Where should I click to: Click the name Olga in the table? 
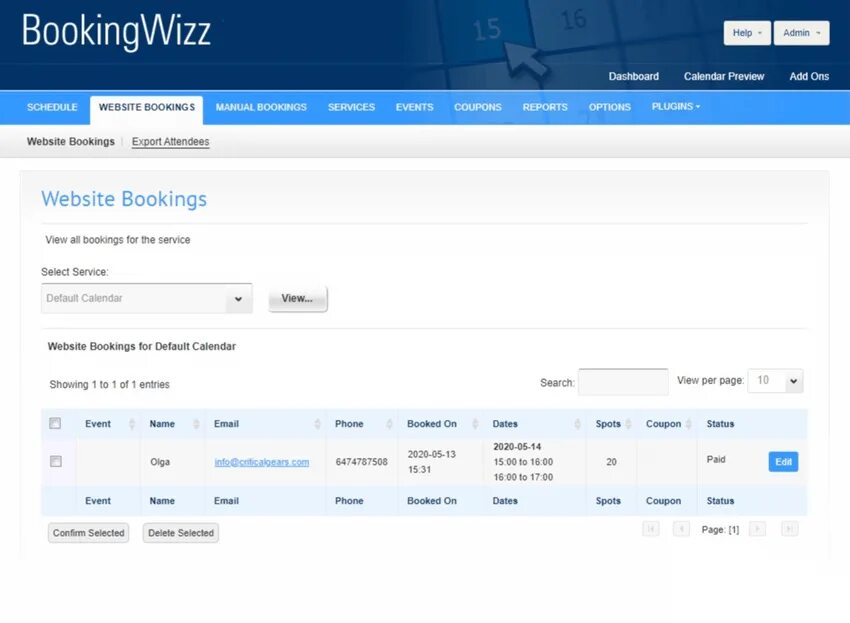click(x=160, y=462)
